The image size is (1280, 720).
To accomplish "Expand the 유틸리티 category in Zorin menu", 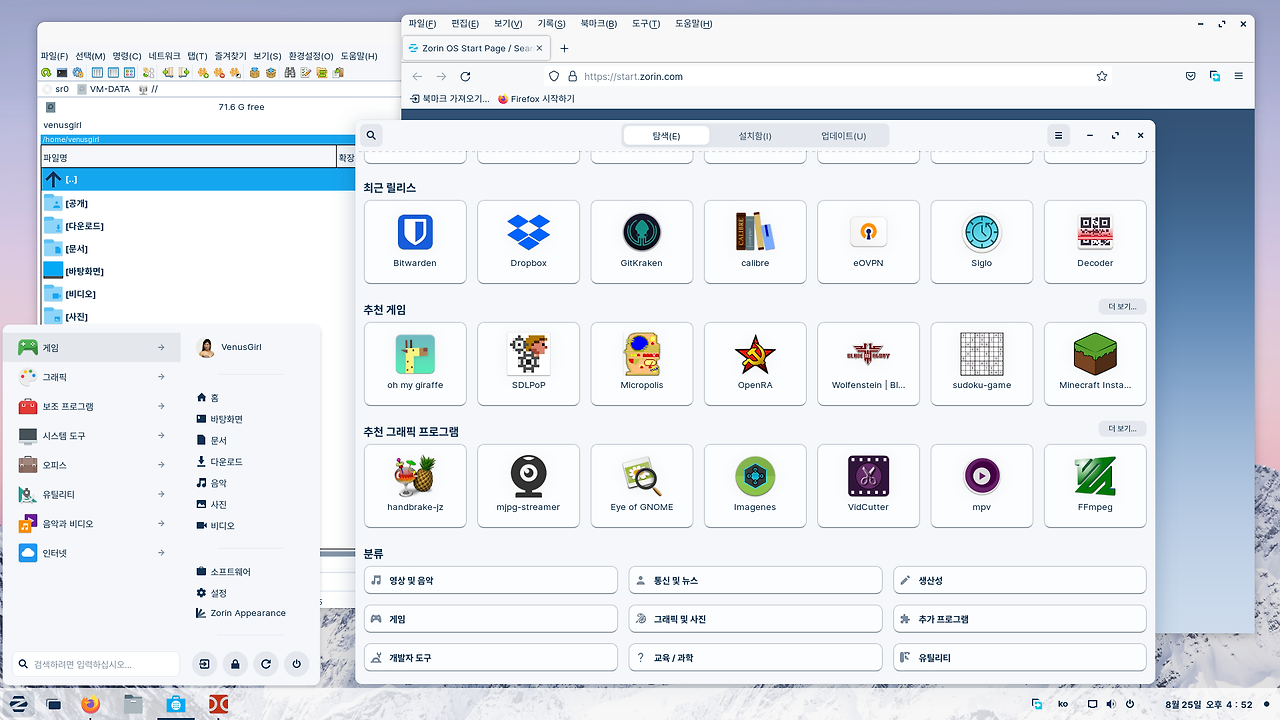I will 92,494.
